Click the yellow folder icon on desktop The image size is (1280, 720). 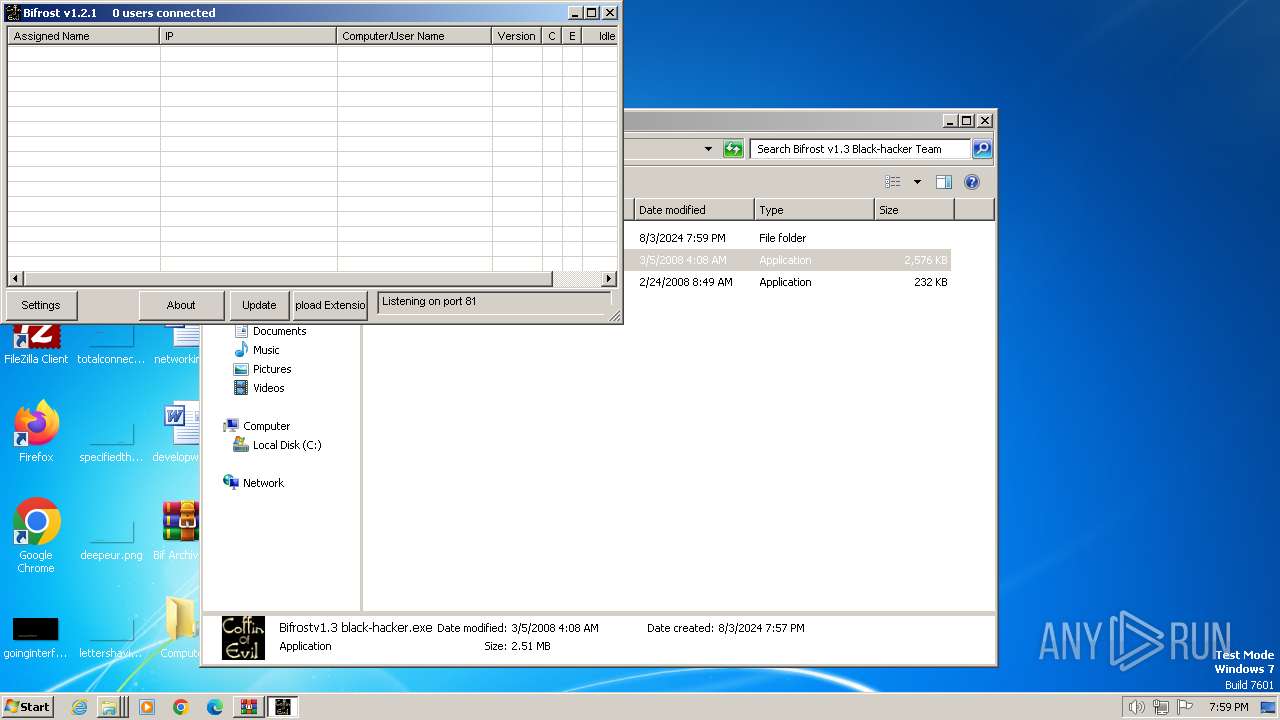[x=180, y=628]
